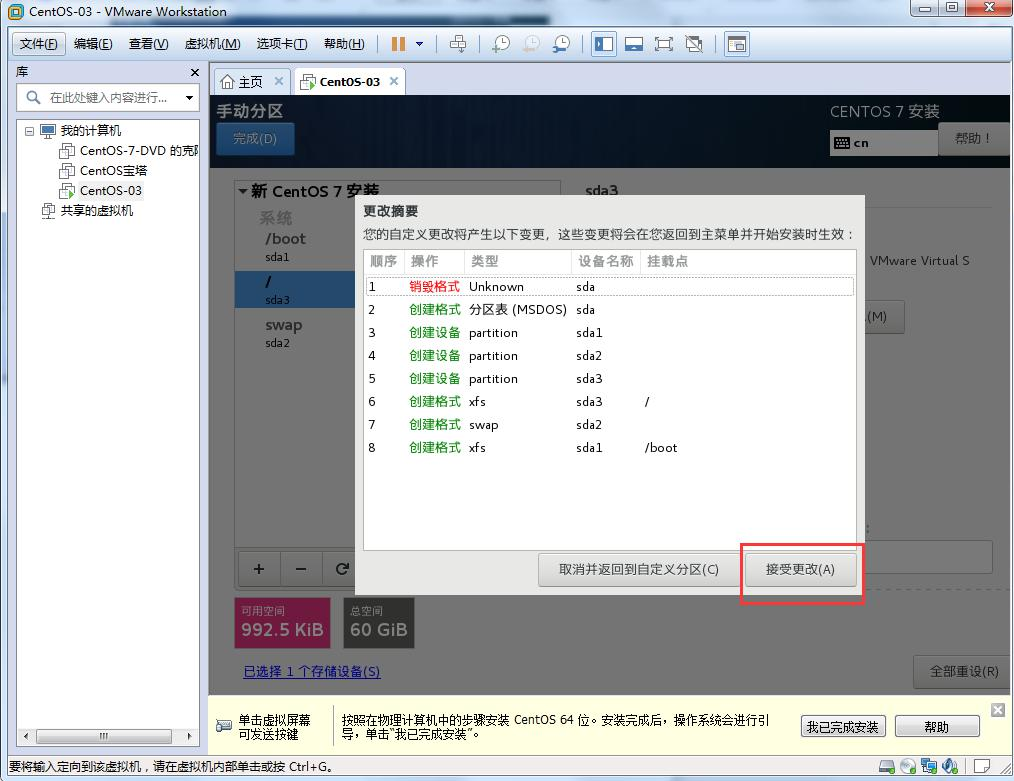This screenshot has width=1014, height=781.
Task: Collapse the 我的计算机 tree node
Action: (29, 131)
